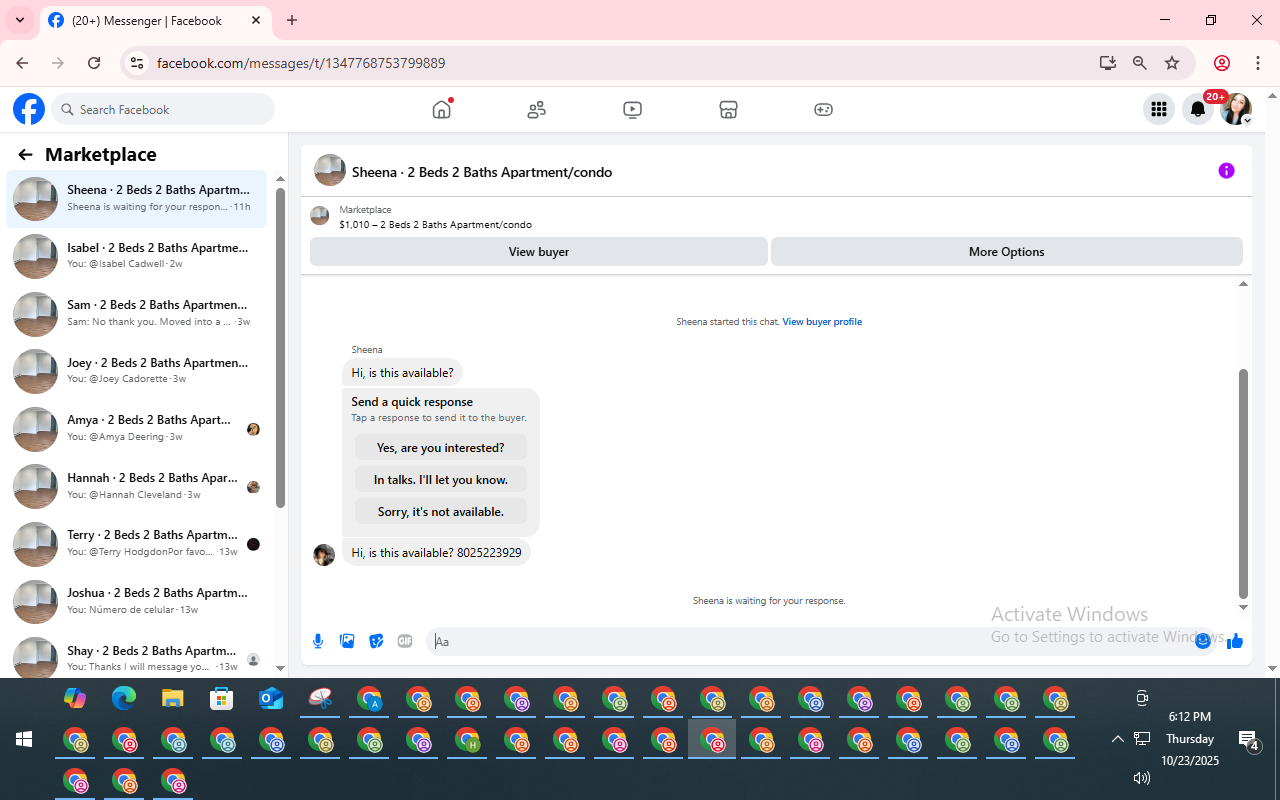The height and width of the screenshot is (800, 1280).
Task: Click View buyer button
Action: pyautogui.click(x=539, y=252)
